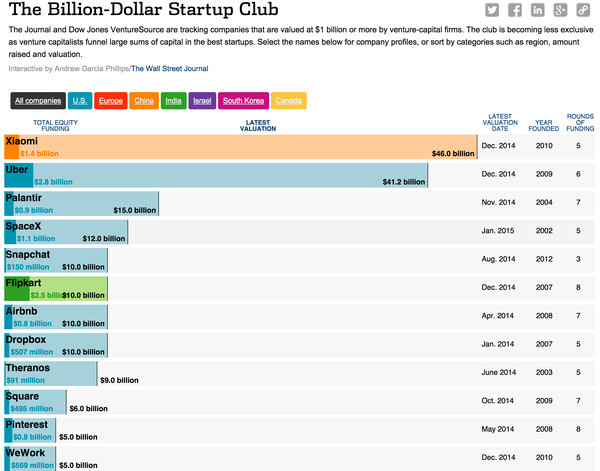The width and height of the screenshot is (600, 471).
Task: Sort by Total Equity Funding column
Action: tap(55, 125)
